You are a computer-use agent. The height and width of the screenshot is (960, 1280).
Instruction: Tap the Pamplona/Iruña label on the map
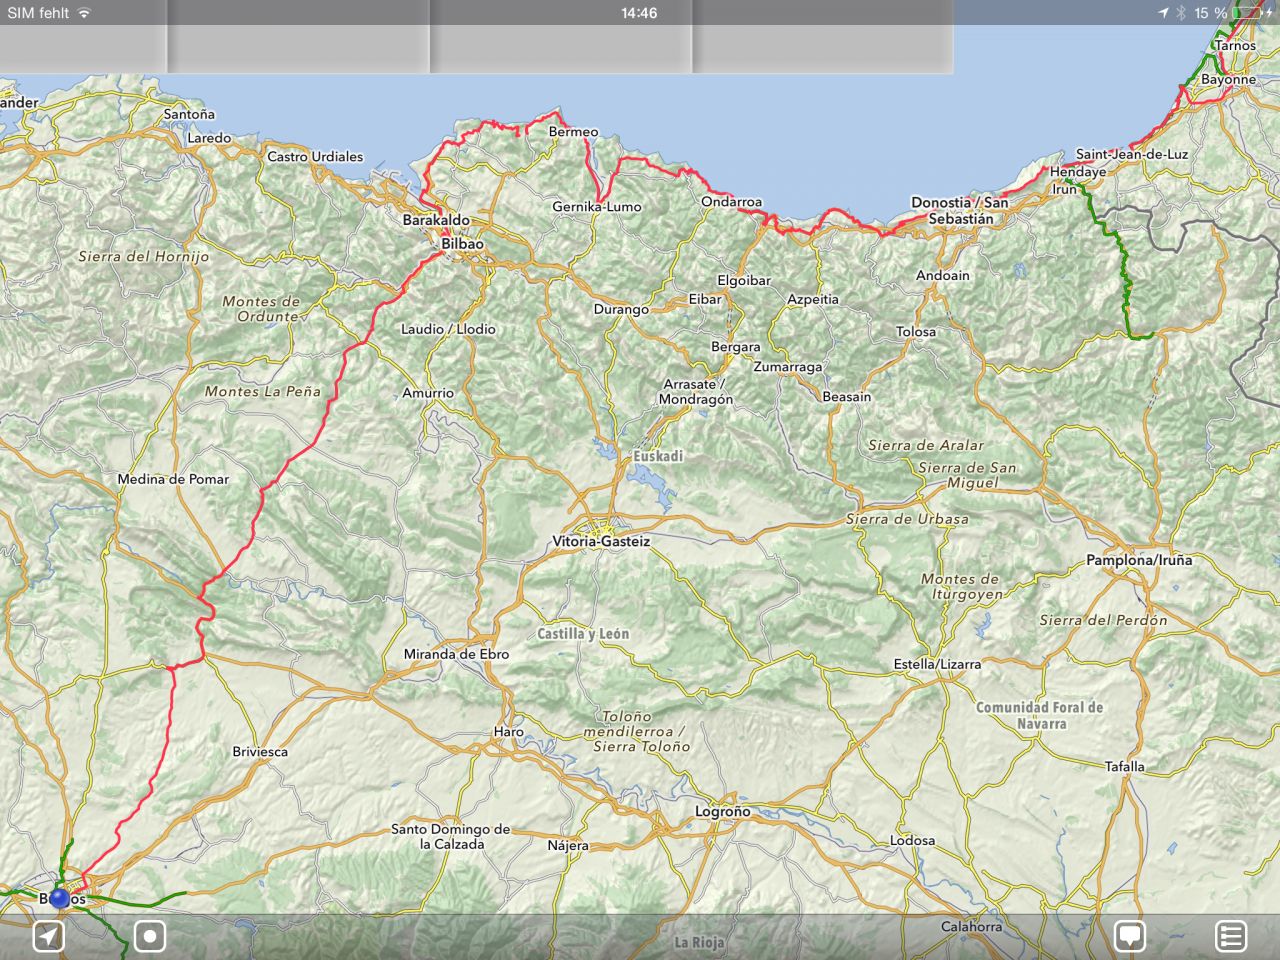click(1139, 560)
